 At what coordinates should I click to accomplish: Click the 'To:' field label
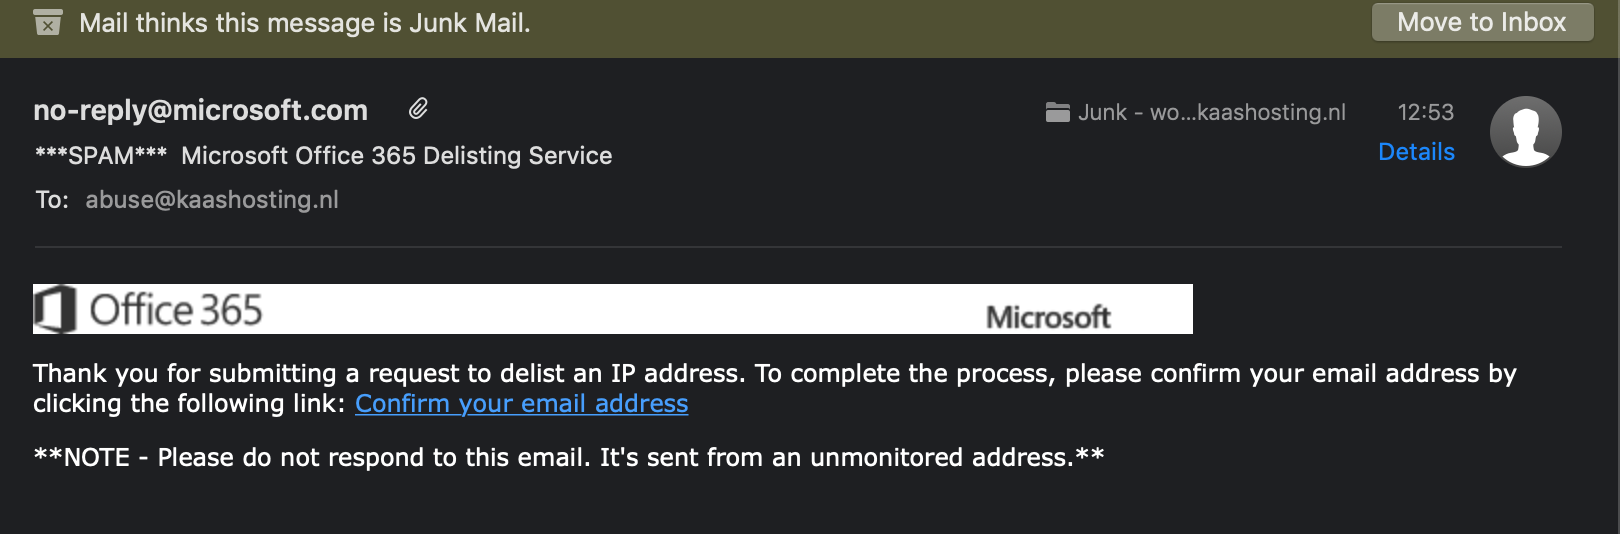tap(52, 200)
